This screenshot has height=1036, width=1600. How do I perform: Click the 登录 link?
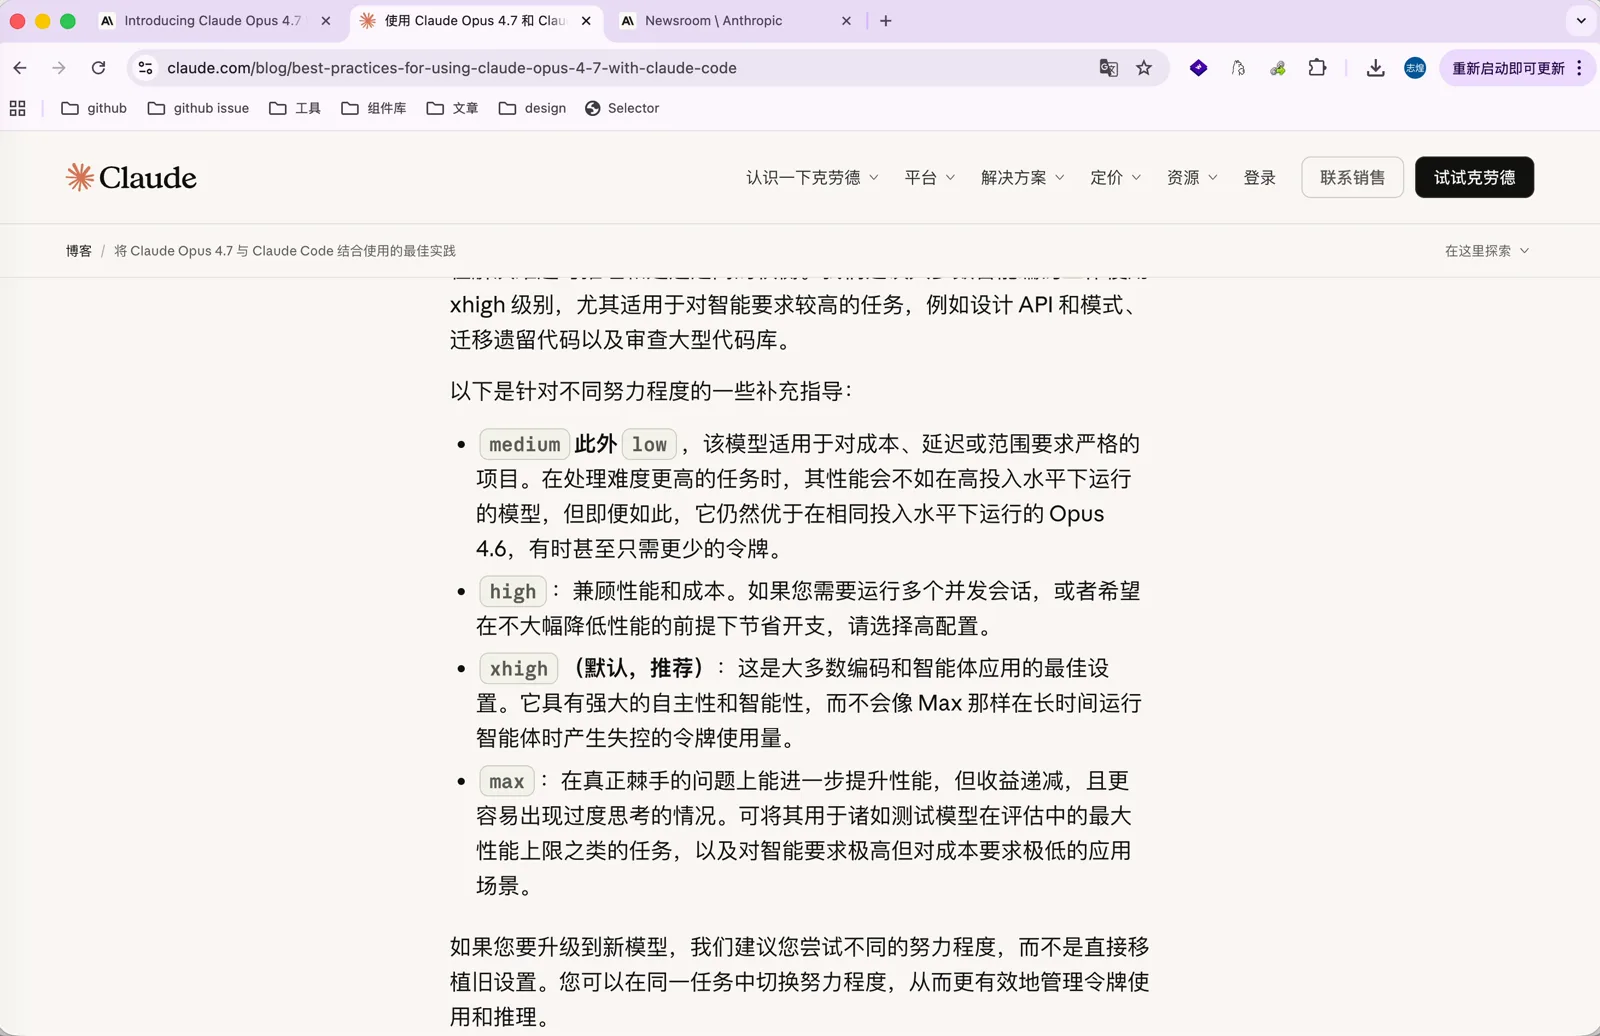1259,178
